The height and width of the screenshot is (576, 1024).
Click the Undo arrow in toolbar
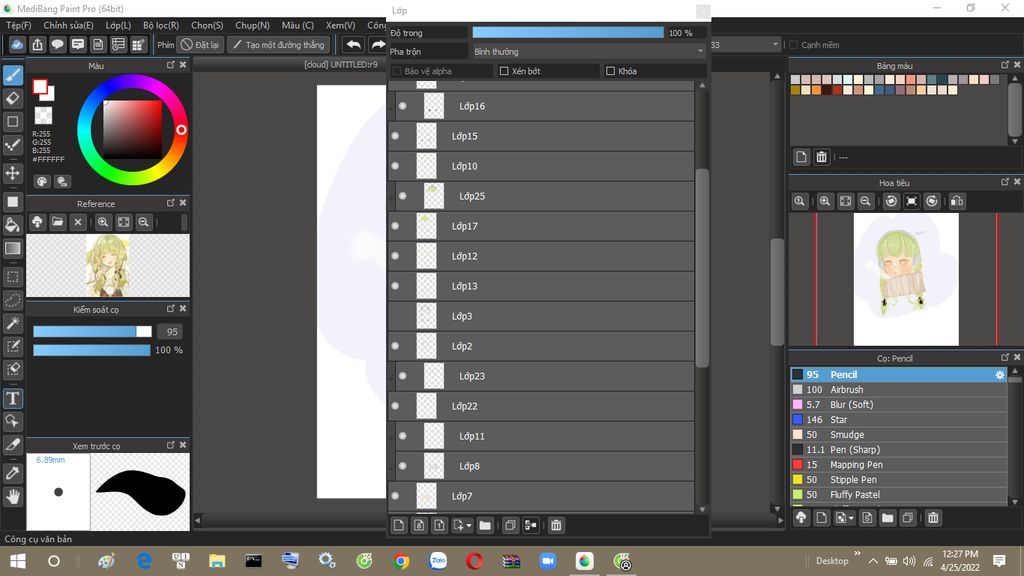(353, 44)
